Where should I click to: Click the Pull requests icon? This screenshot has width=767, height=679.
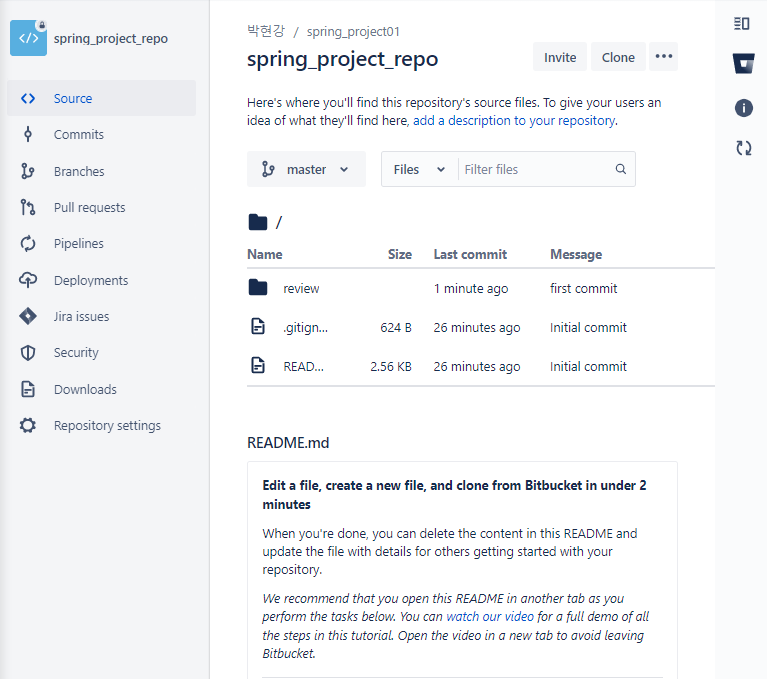click(28, 207)
